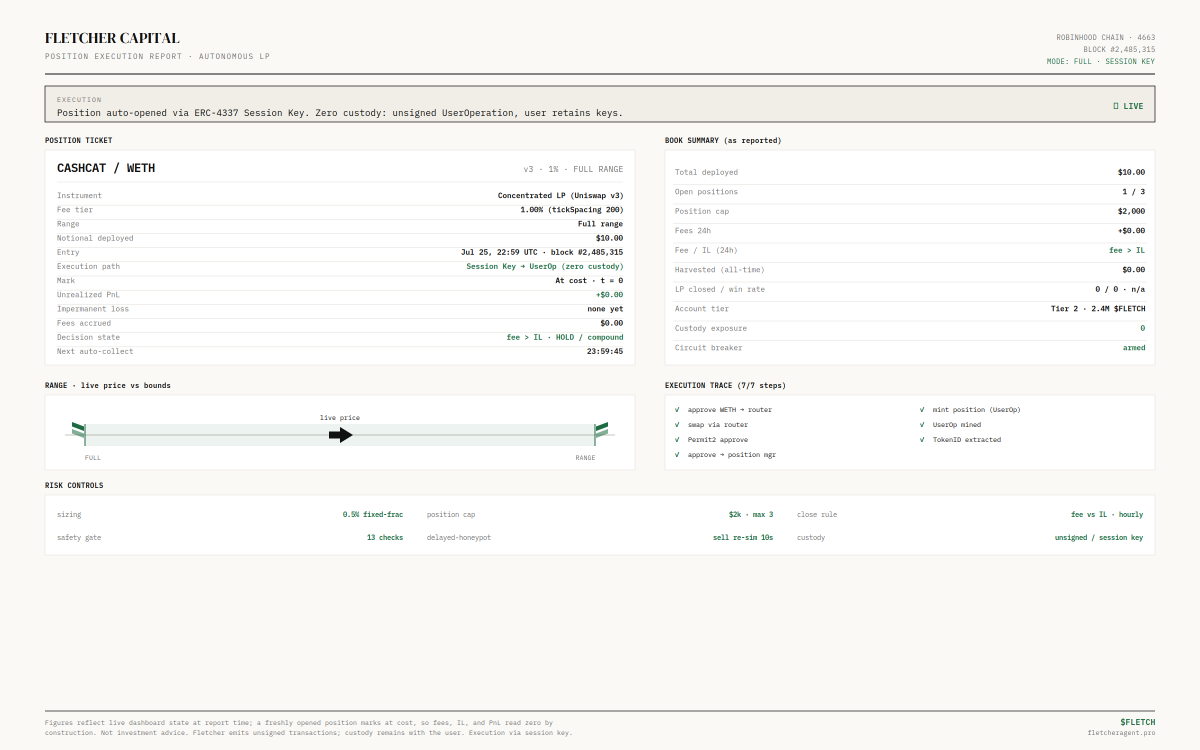The image size is (1200, 750).
Task: Click the LIVE status indicator badge
Action: 1128,106
